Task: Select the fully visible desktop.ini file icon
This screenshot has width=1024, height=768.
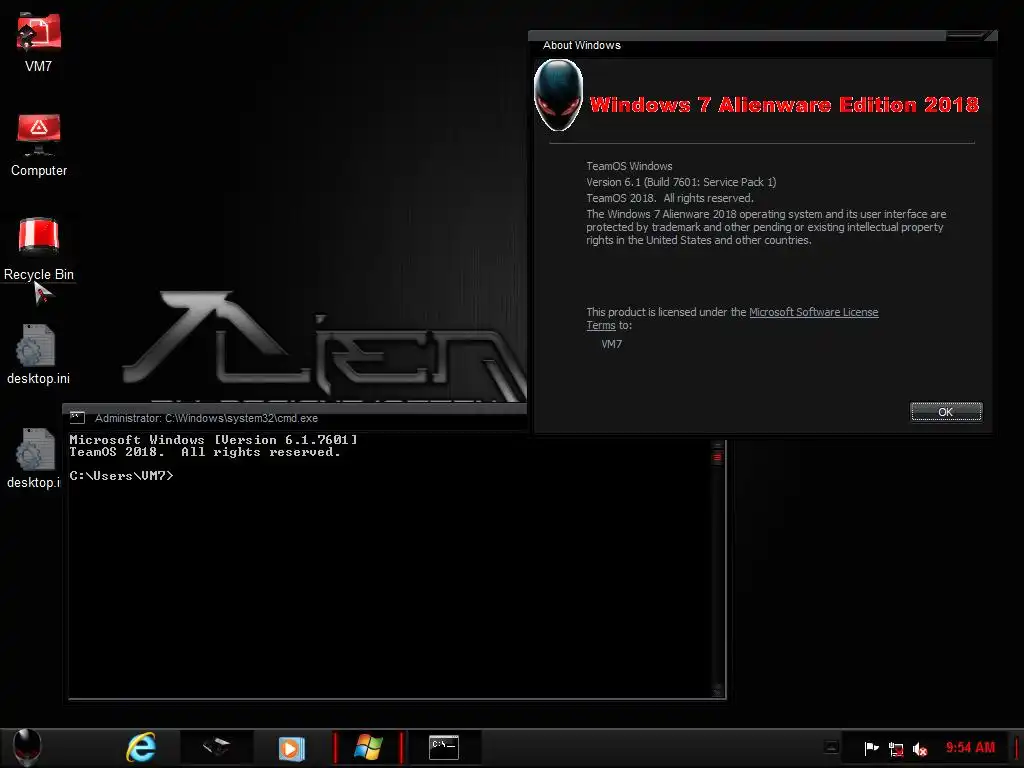Action: pyautogui.click(x=38, y=354)
